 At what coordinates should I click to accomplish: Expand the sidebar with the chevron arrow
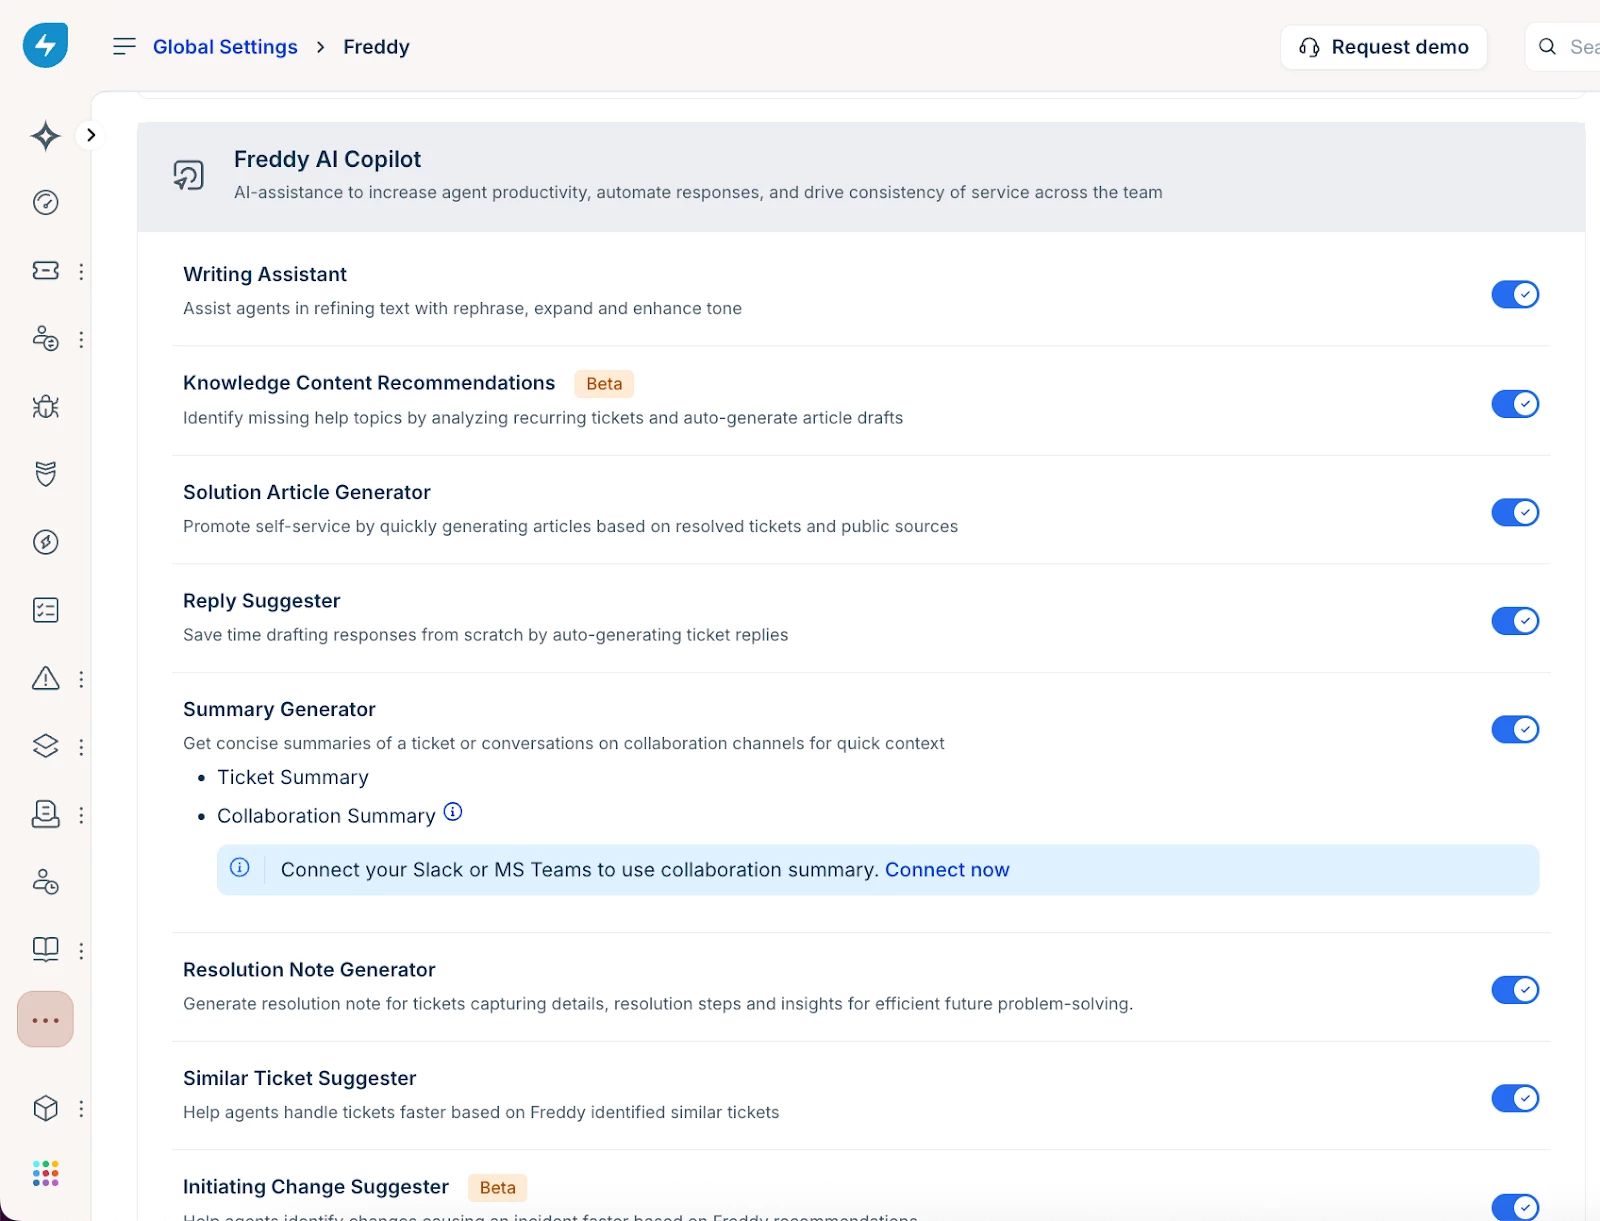coord(91,135)
